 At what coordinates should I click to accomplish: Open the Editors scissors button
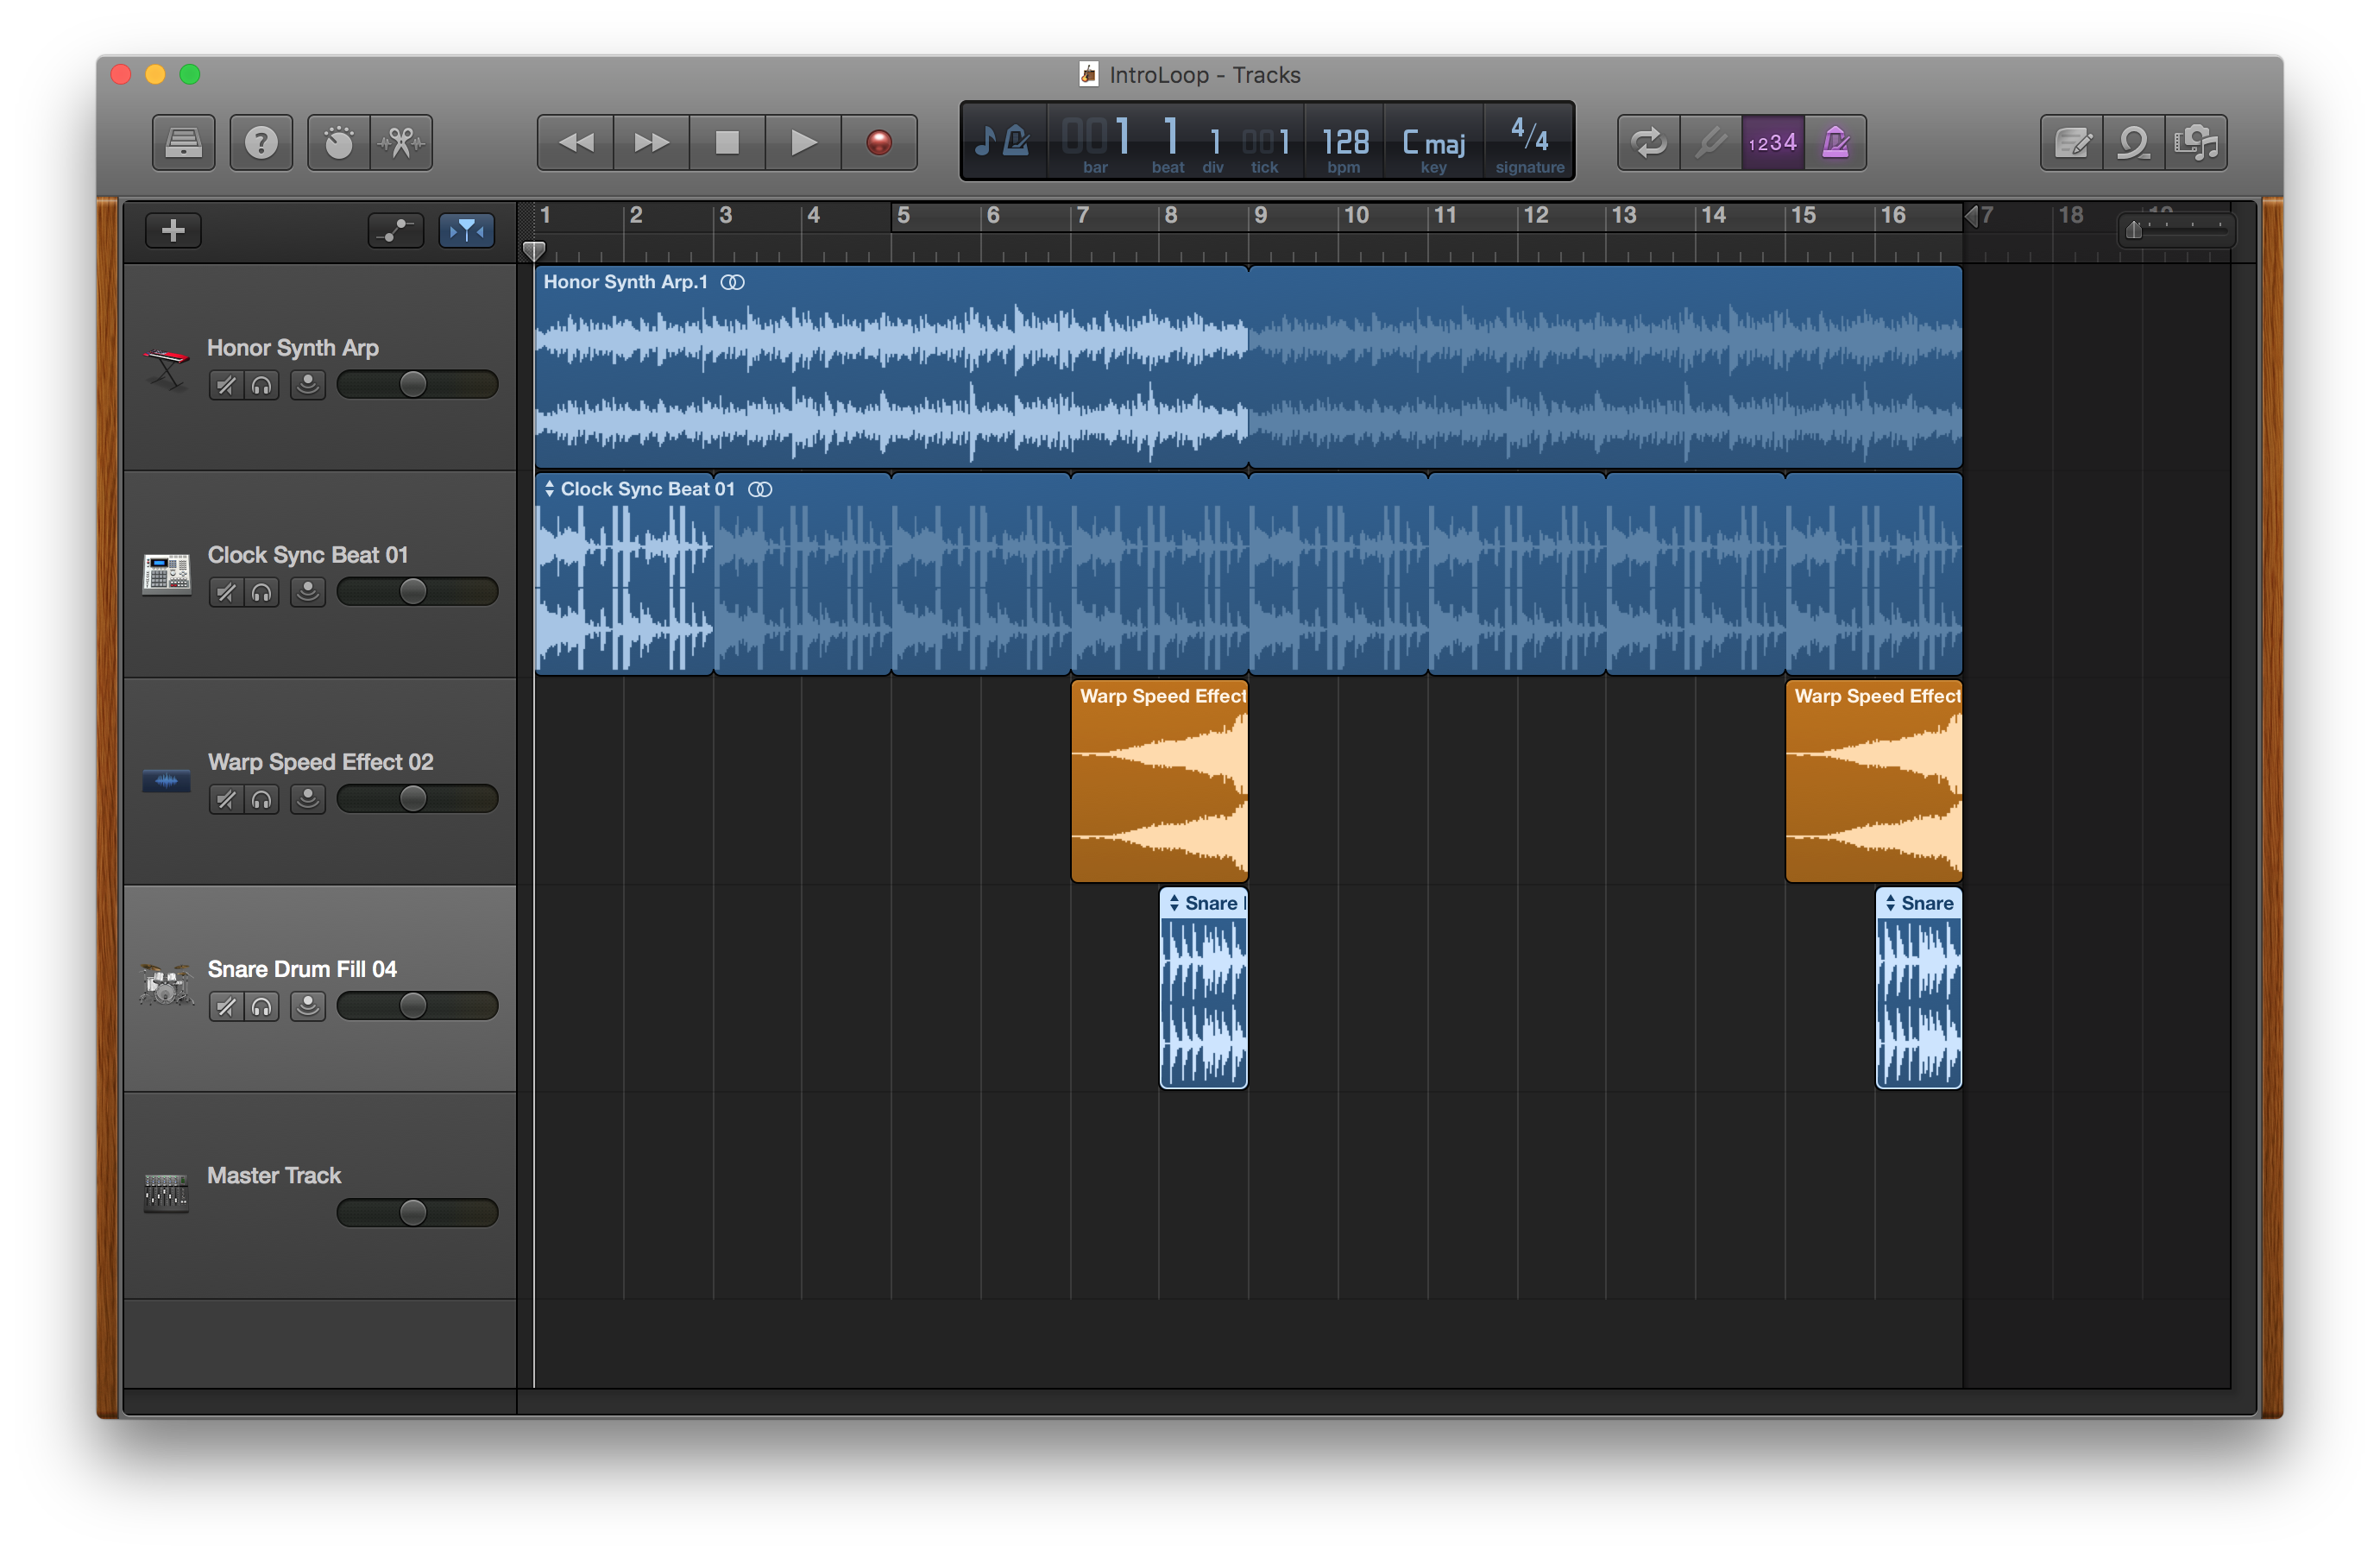[402, 143]
